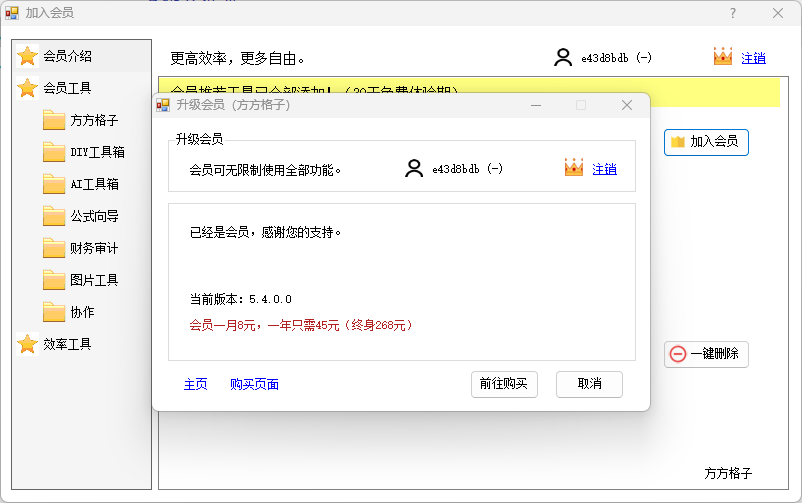This screenshot has height=503, width=802.
Task: Click the 一键删除 button
Action: click(x=706, y=354)
